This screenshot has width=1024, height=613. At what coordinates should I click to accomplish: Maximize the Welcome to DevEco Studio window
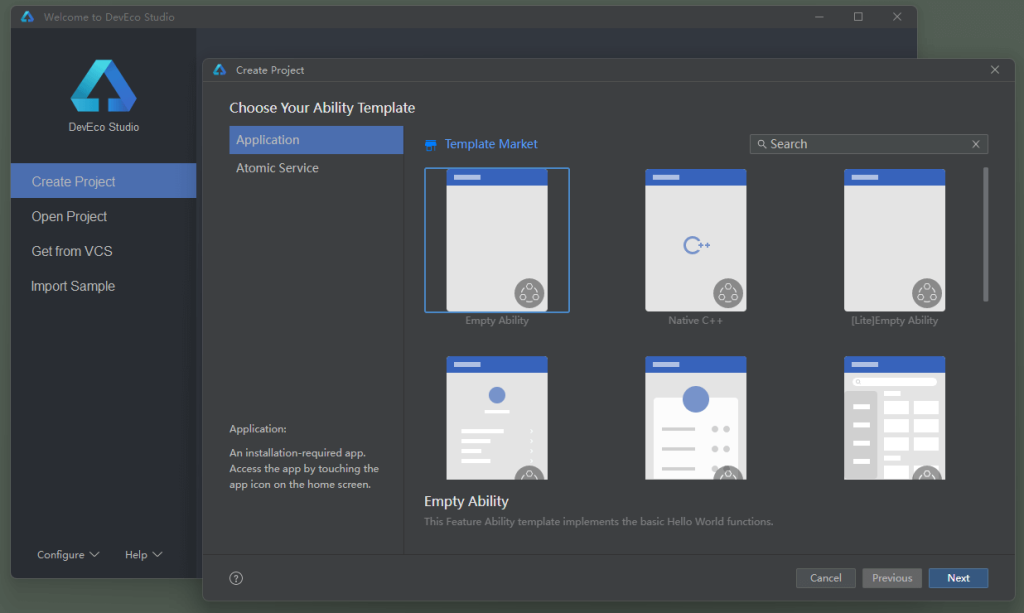click(858, 16)
